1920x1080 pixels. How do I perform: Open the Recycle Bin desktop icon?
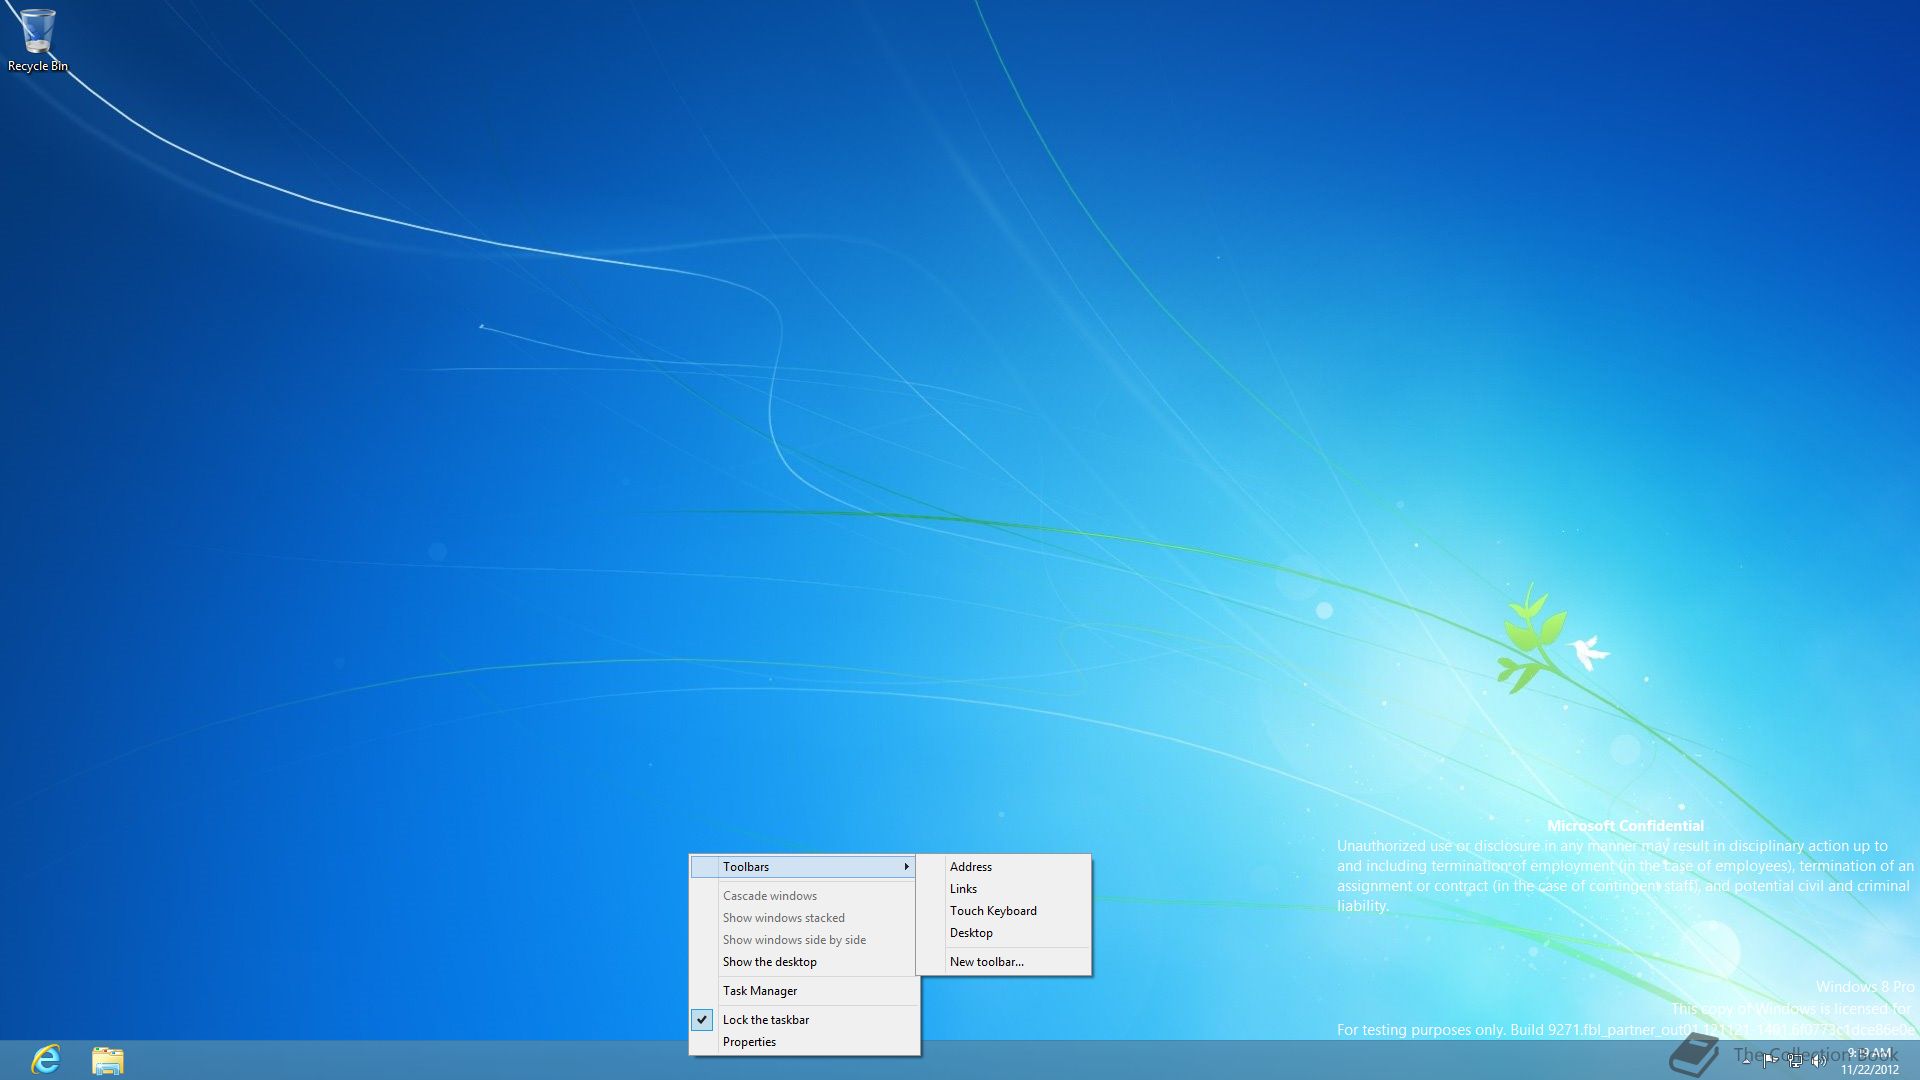click(37, 40)
